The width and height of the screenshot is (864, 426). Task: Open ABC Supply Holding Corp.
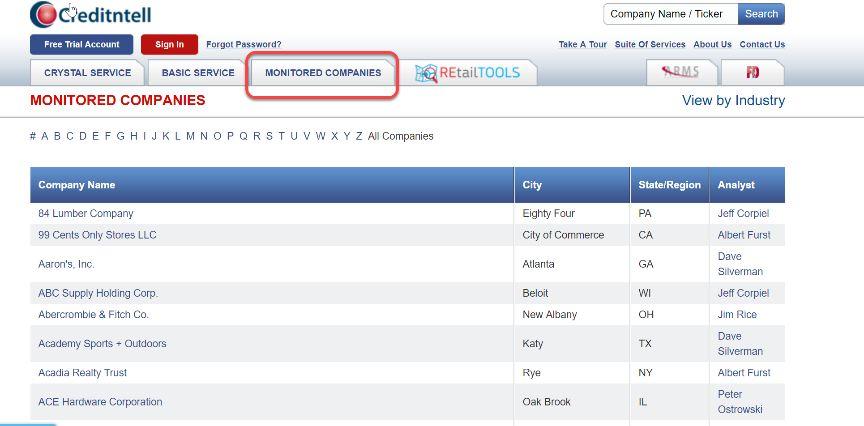coord(98,294)
